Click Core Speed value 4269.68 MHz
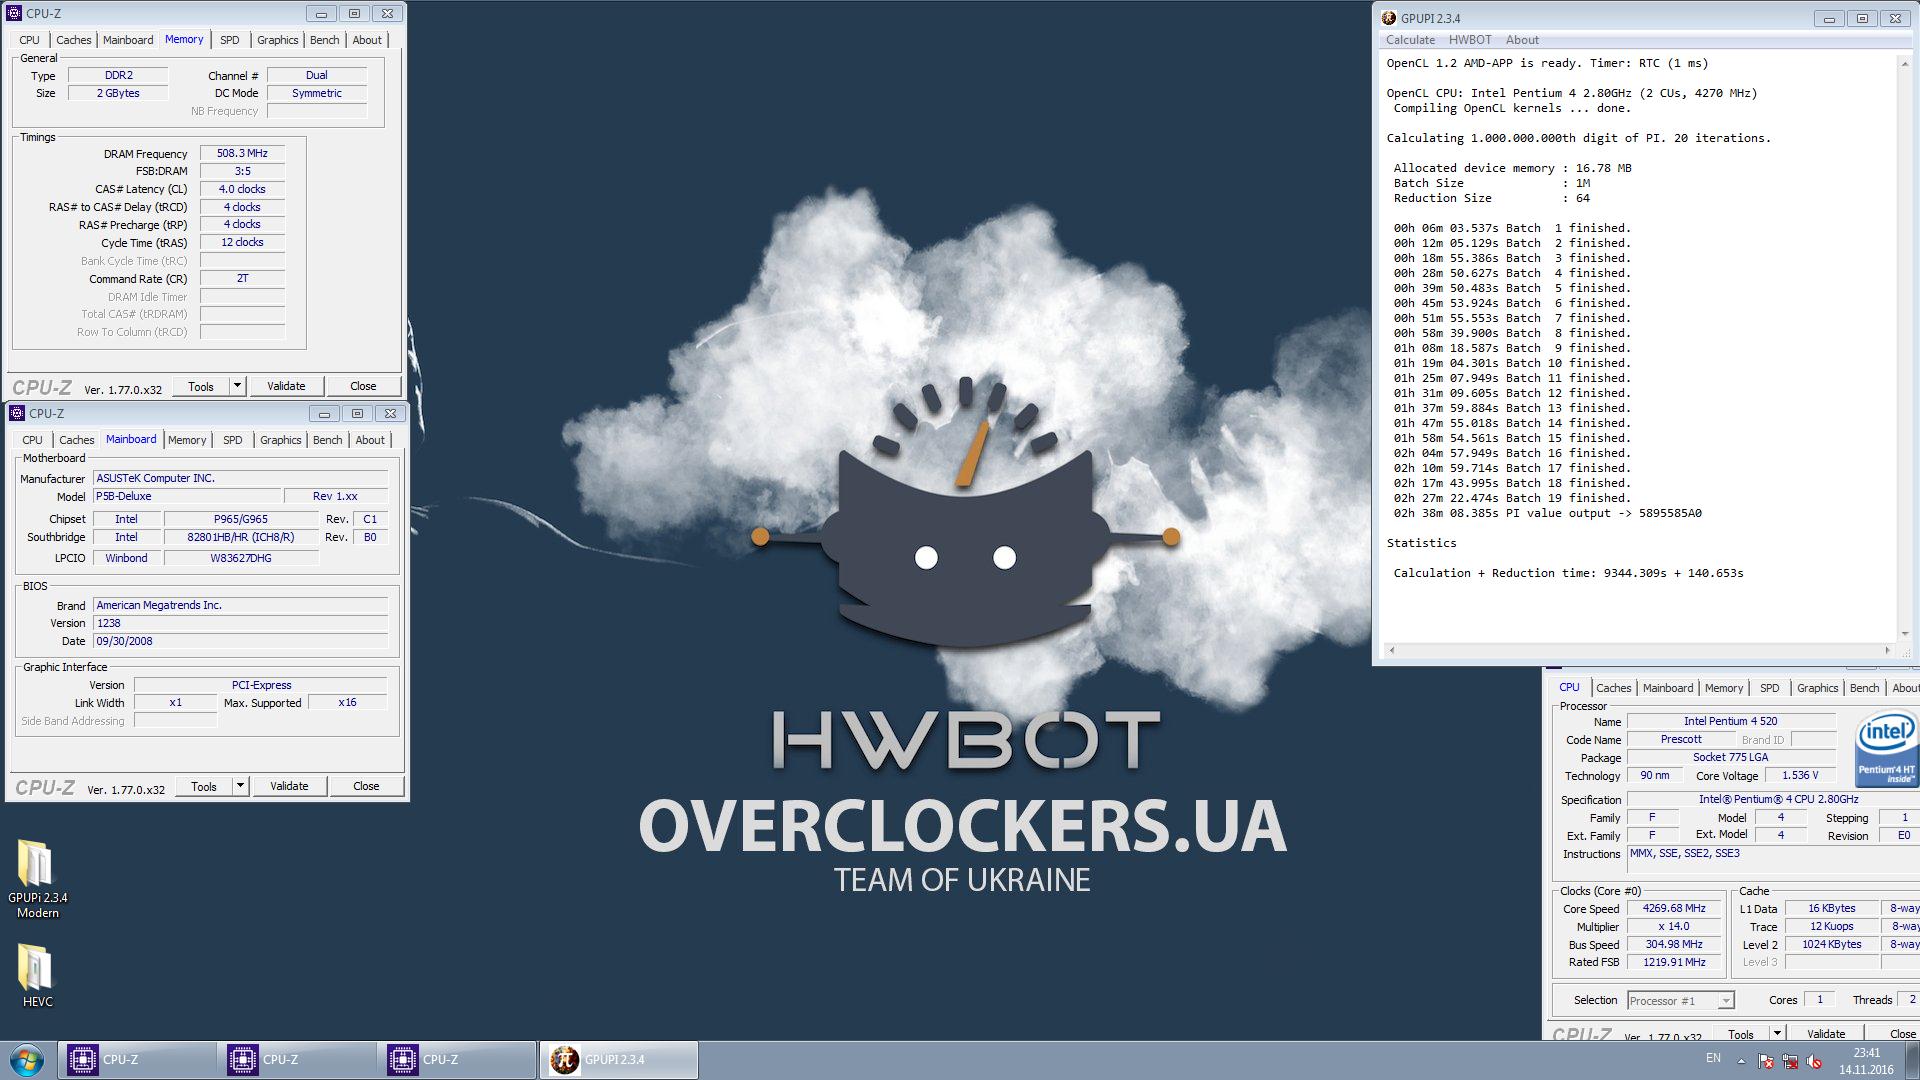The width and height of the screenshot is (1920, 1080). coord(1674,908)
